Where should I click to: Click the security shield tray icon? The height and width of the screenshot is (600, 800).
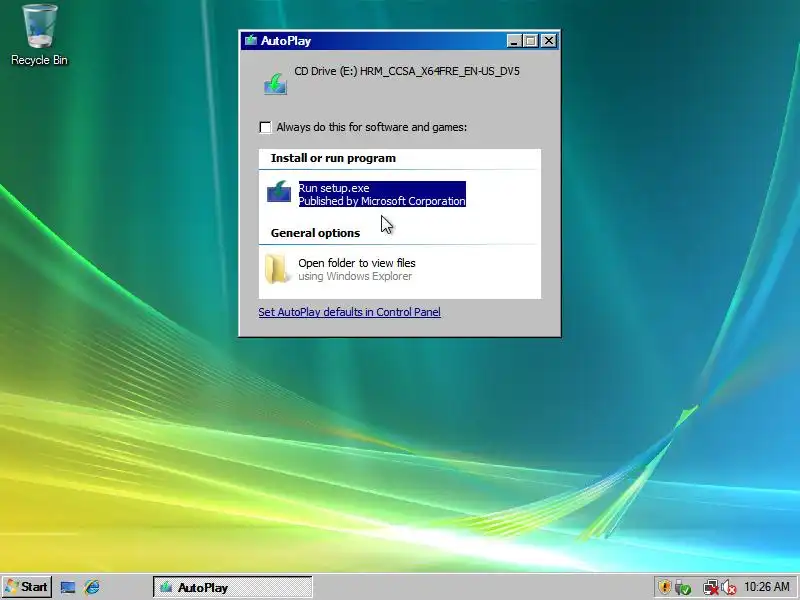(x=664, y=587)
